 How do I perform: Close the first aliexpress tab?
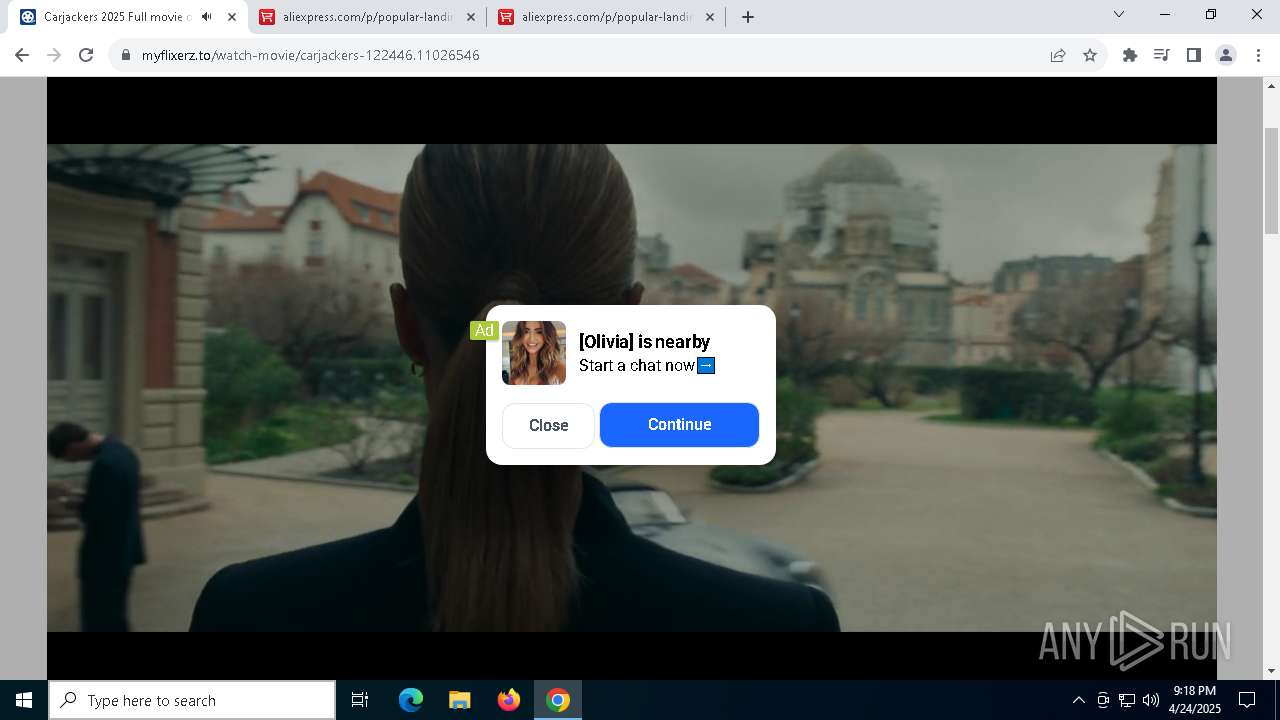tap(471, 17)
